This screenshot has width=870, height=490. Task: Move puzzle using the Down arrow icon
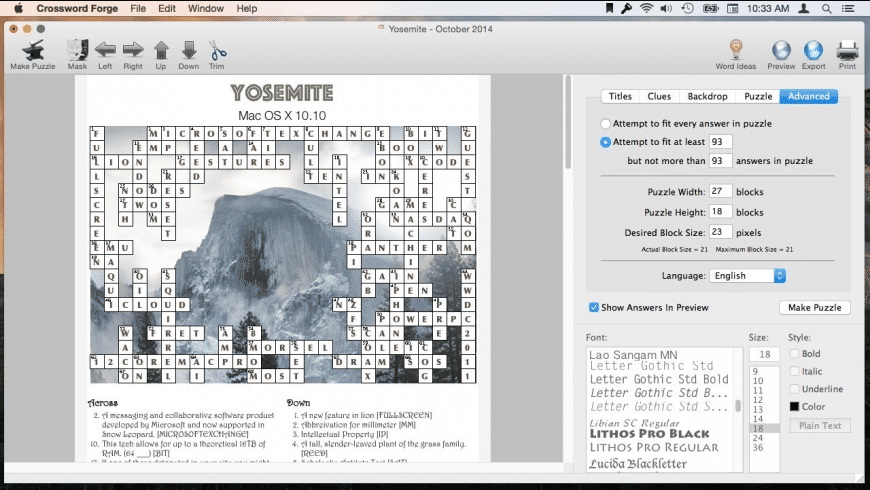[189, 50]
